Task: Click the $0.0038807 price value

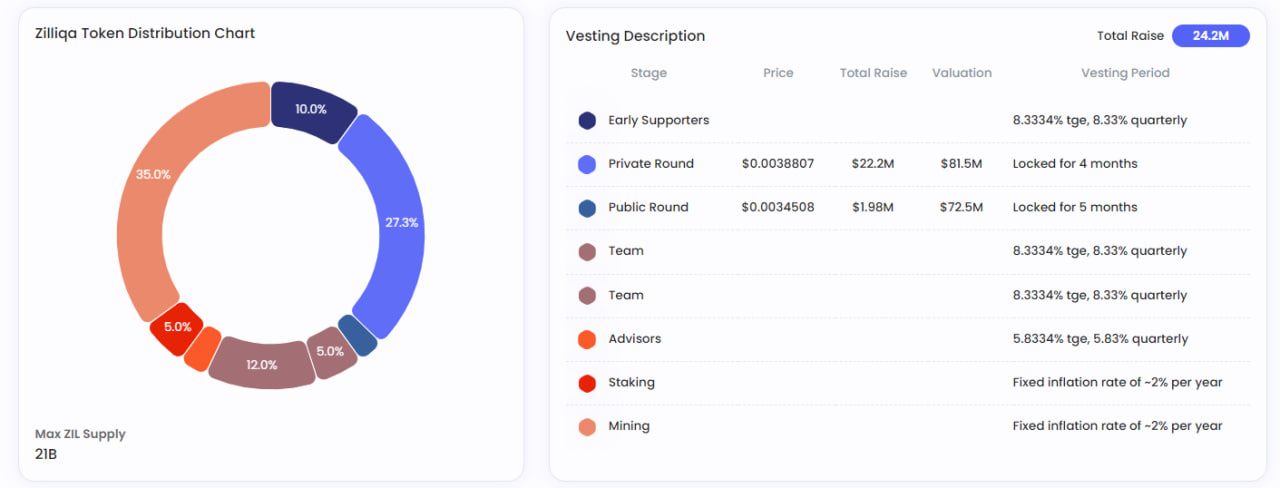Action: coord(778,164)
